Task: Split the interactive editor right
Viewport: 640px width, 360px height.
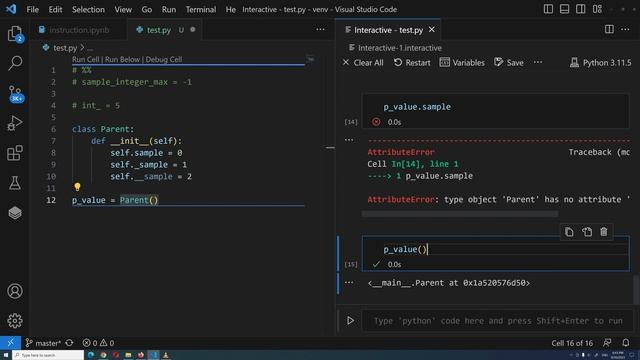Action: pos(609,29)
